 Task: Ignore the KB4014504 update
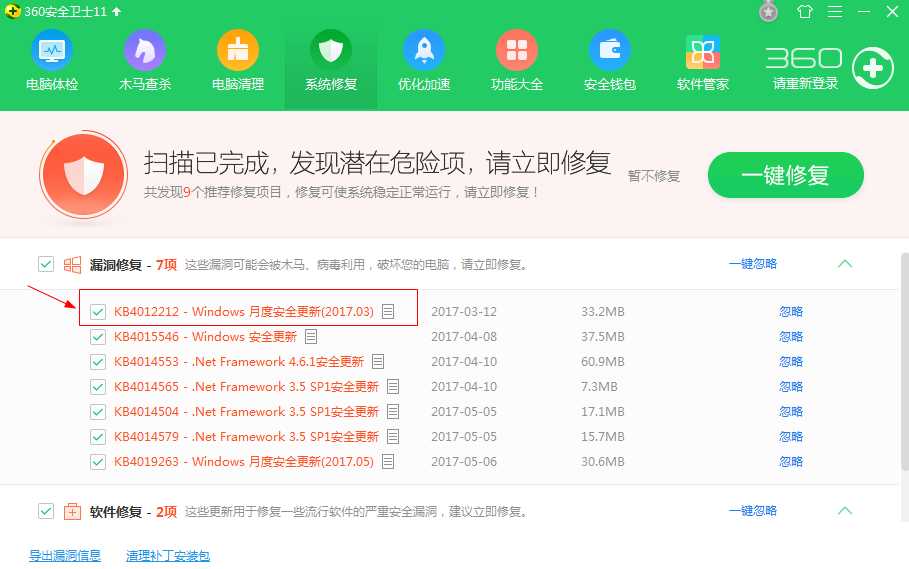[791, 411]
